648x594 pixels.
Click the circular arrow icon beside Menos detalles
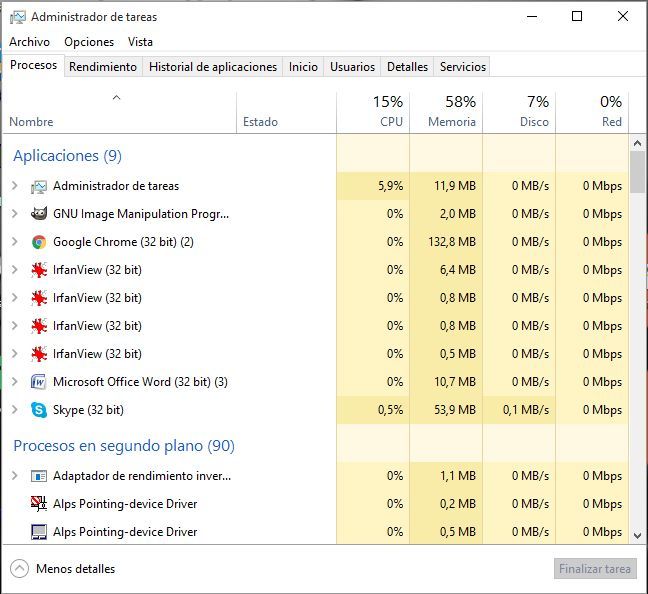click(19, 568)
